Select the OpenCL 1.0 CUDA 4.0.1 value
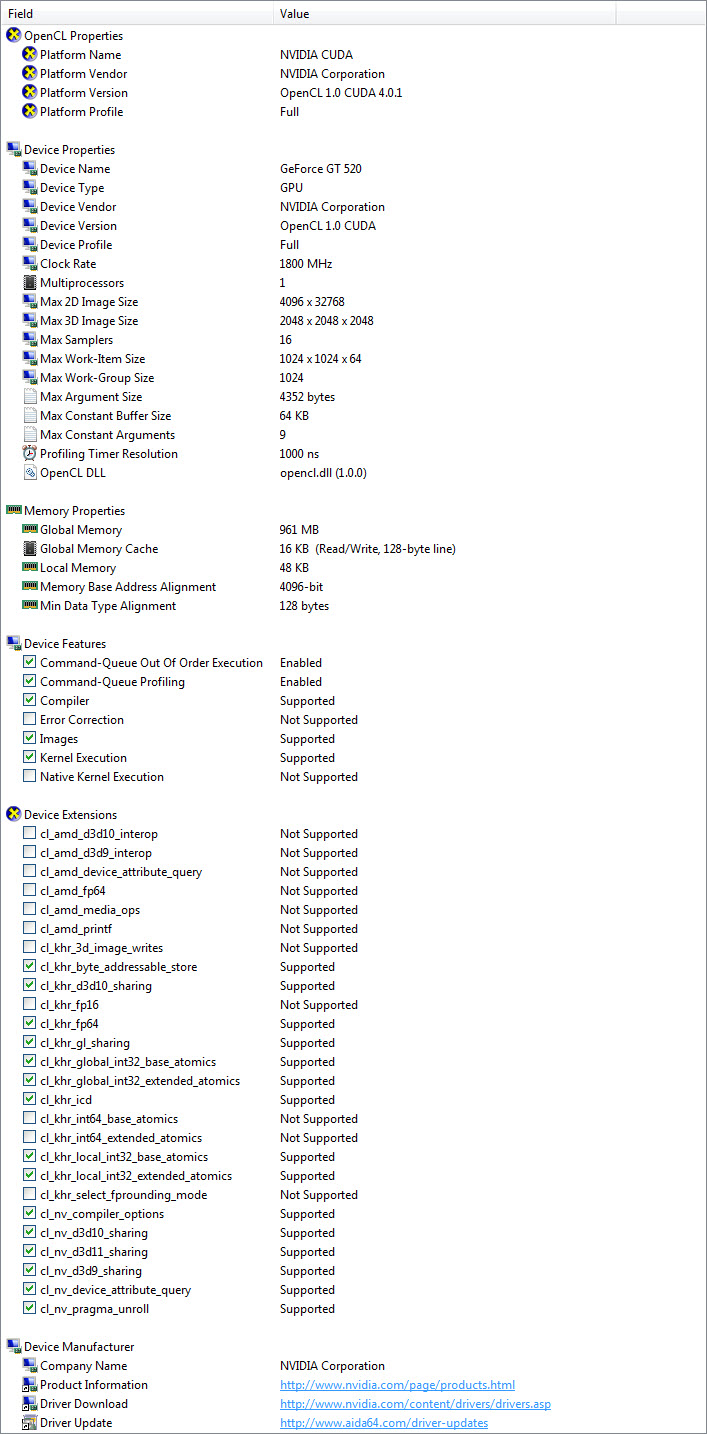 click(341, 93)
